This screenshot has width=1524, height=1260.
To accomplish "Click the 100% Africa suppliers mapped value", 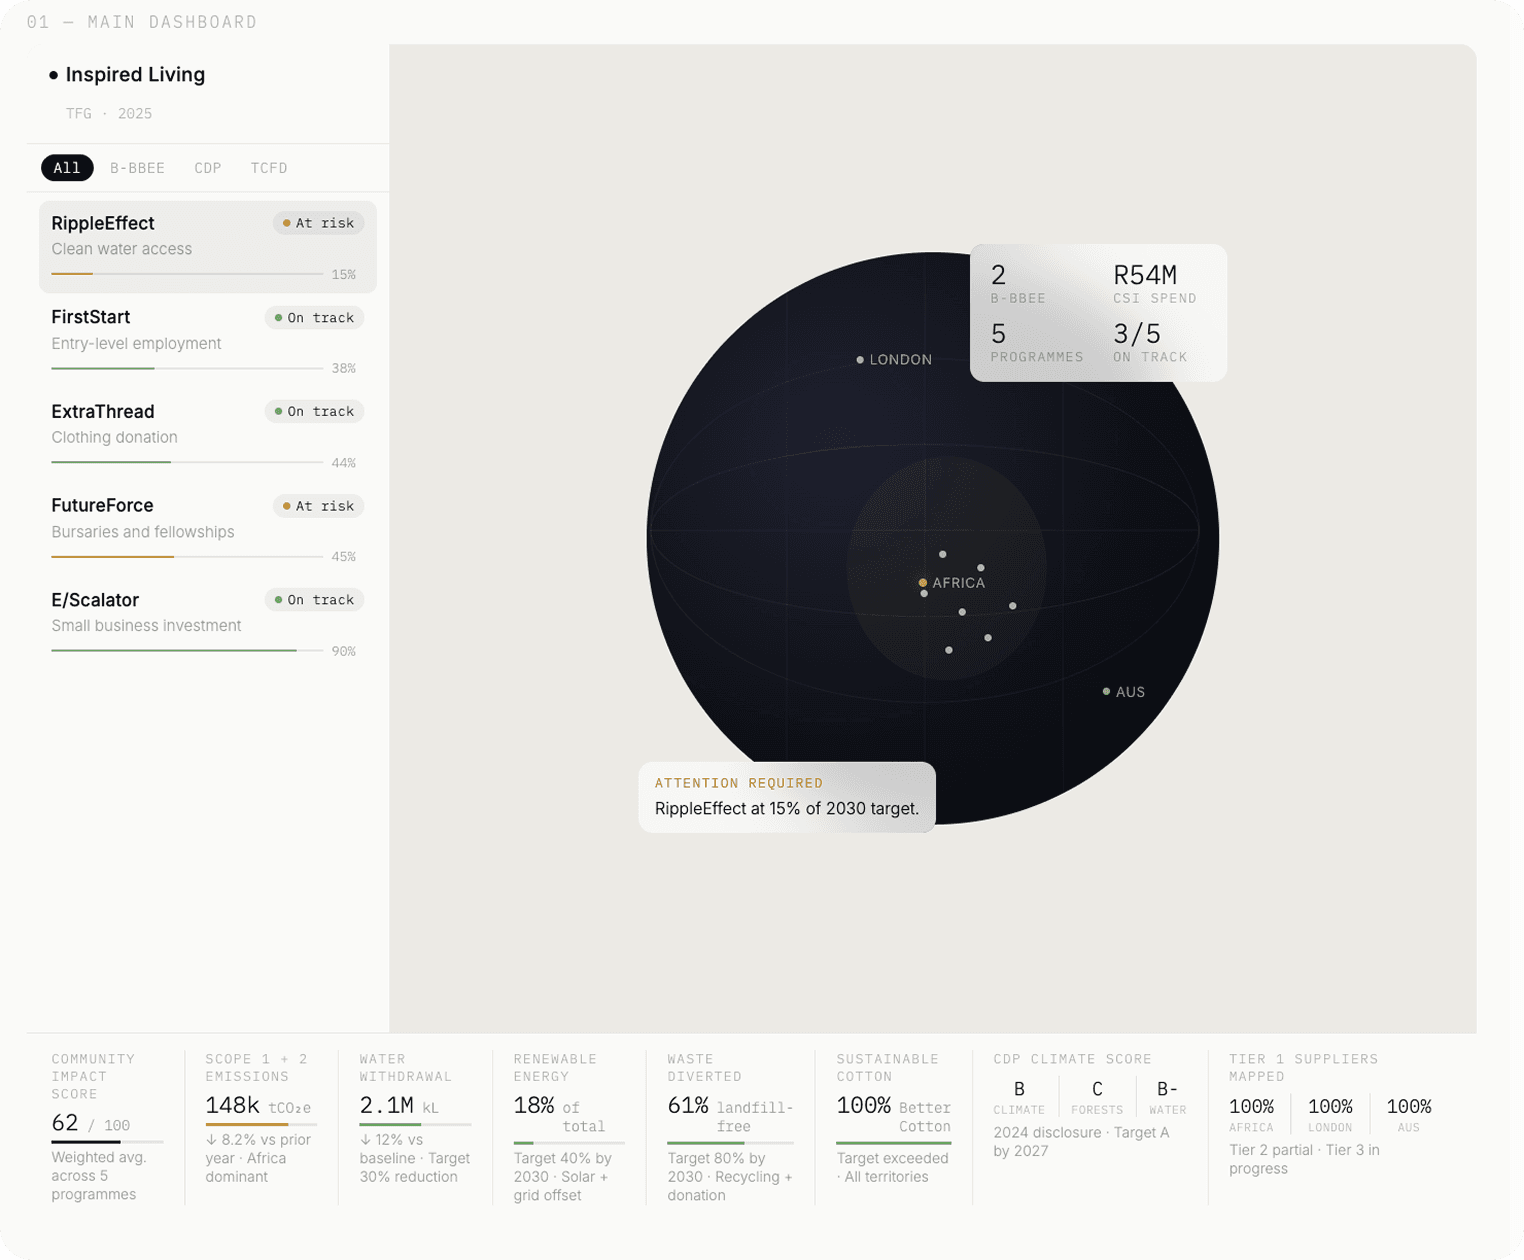I will coord(1252,1107).
